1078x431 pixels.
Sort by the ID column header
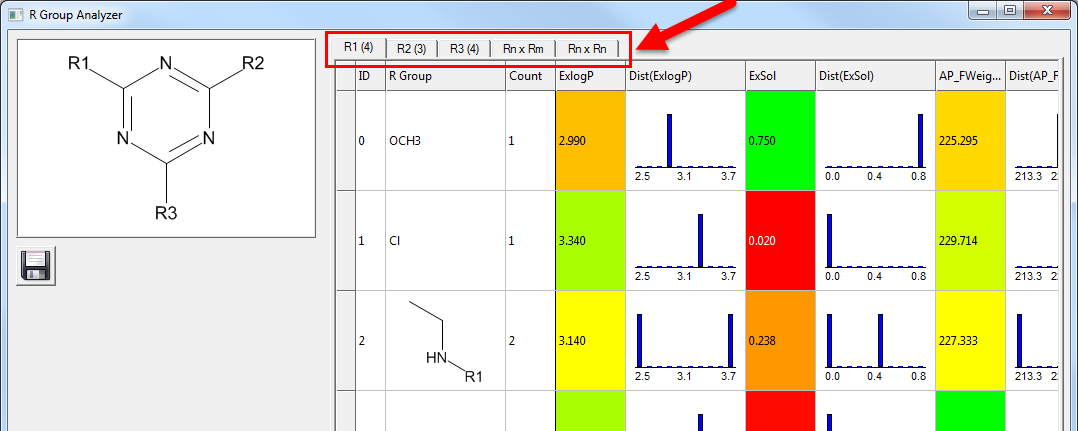pos(371,76)
